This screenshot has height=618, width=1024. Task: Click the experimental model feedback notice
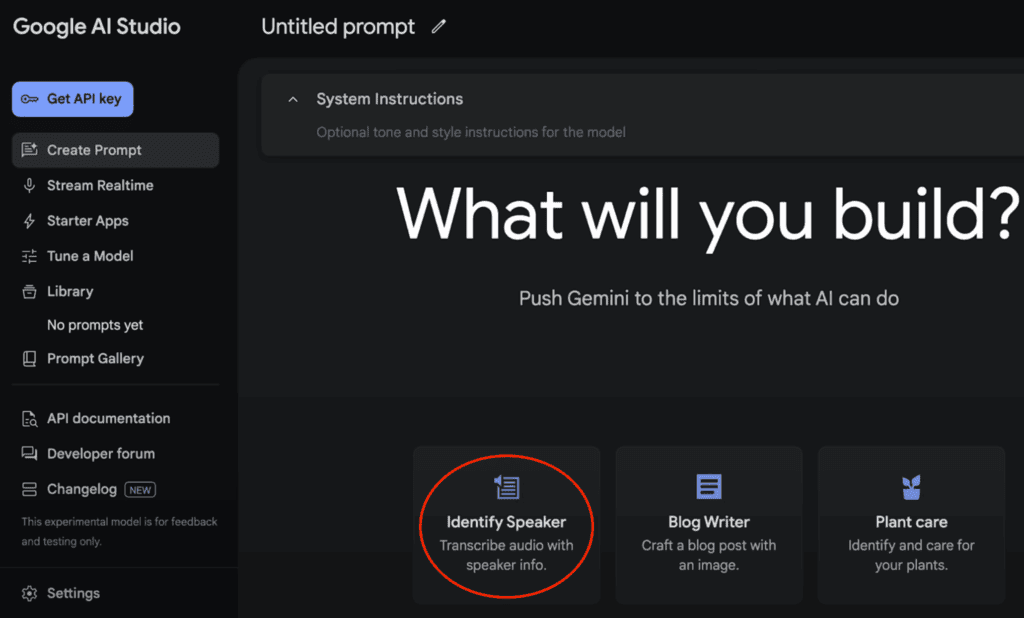click(120, 532)
